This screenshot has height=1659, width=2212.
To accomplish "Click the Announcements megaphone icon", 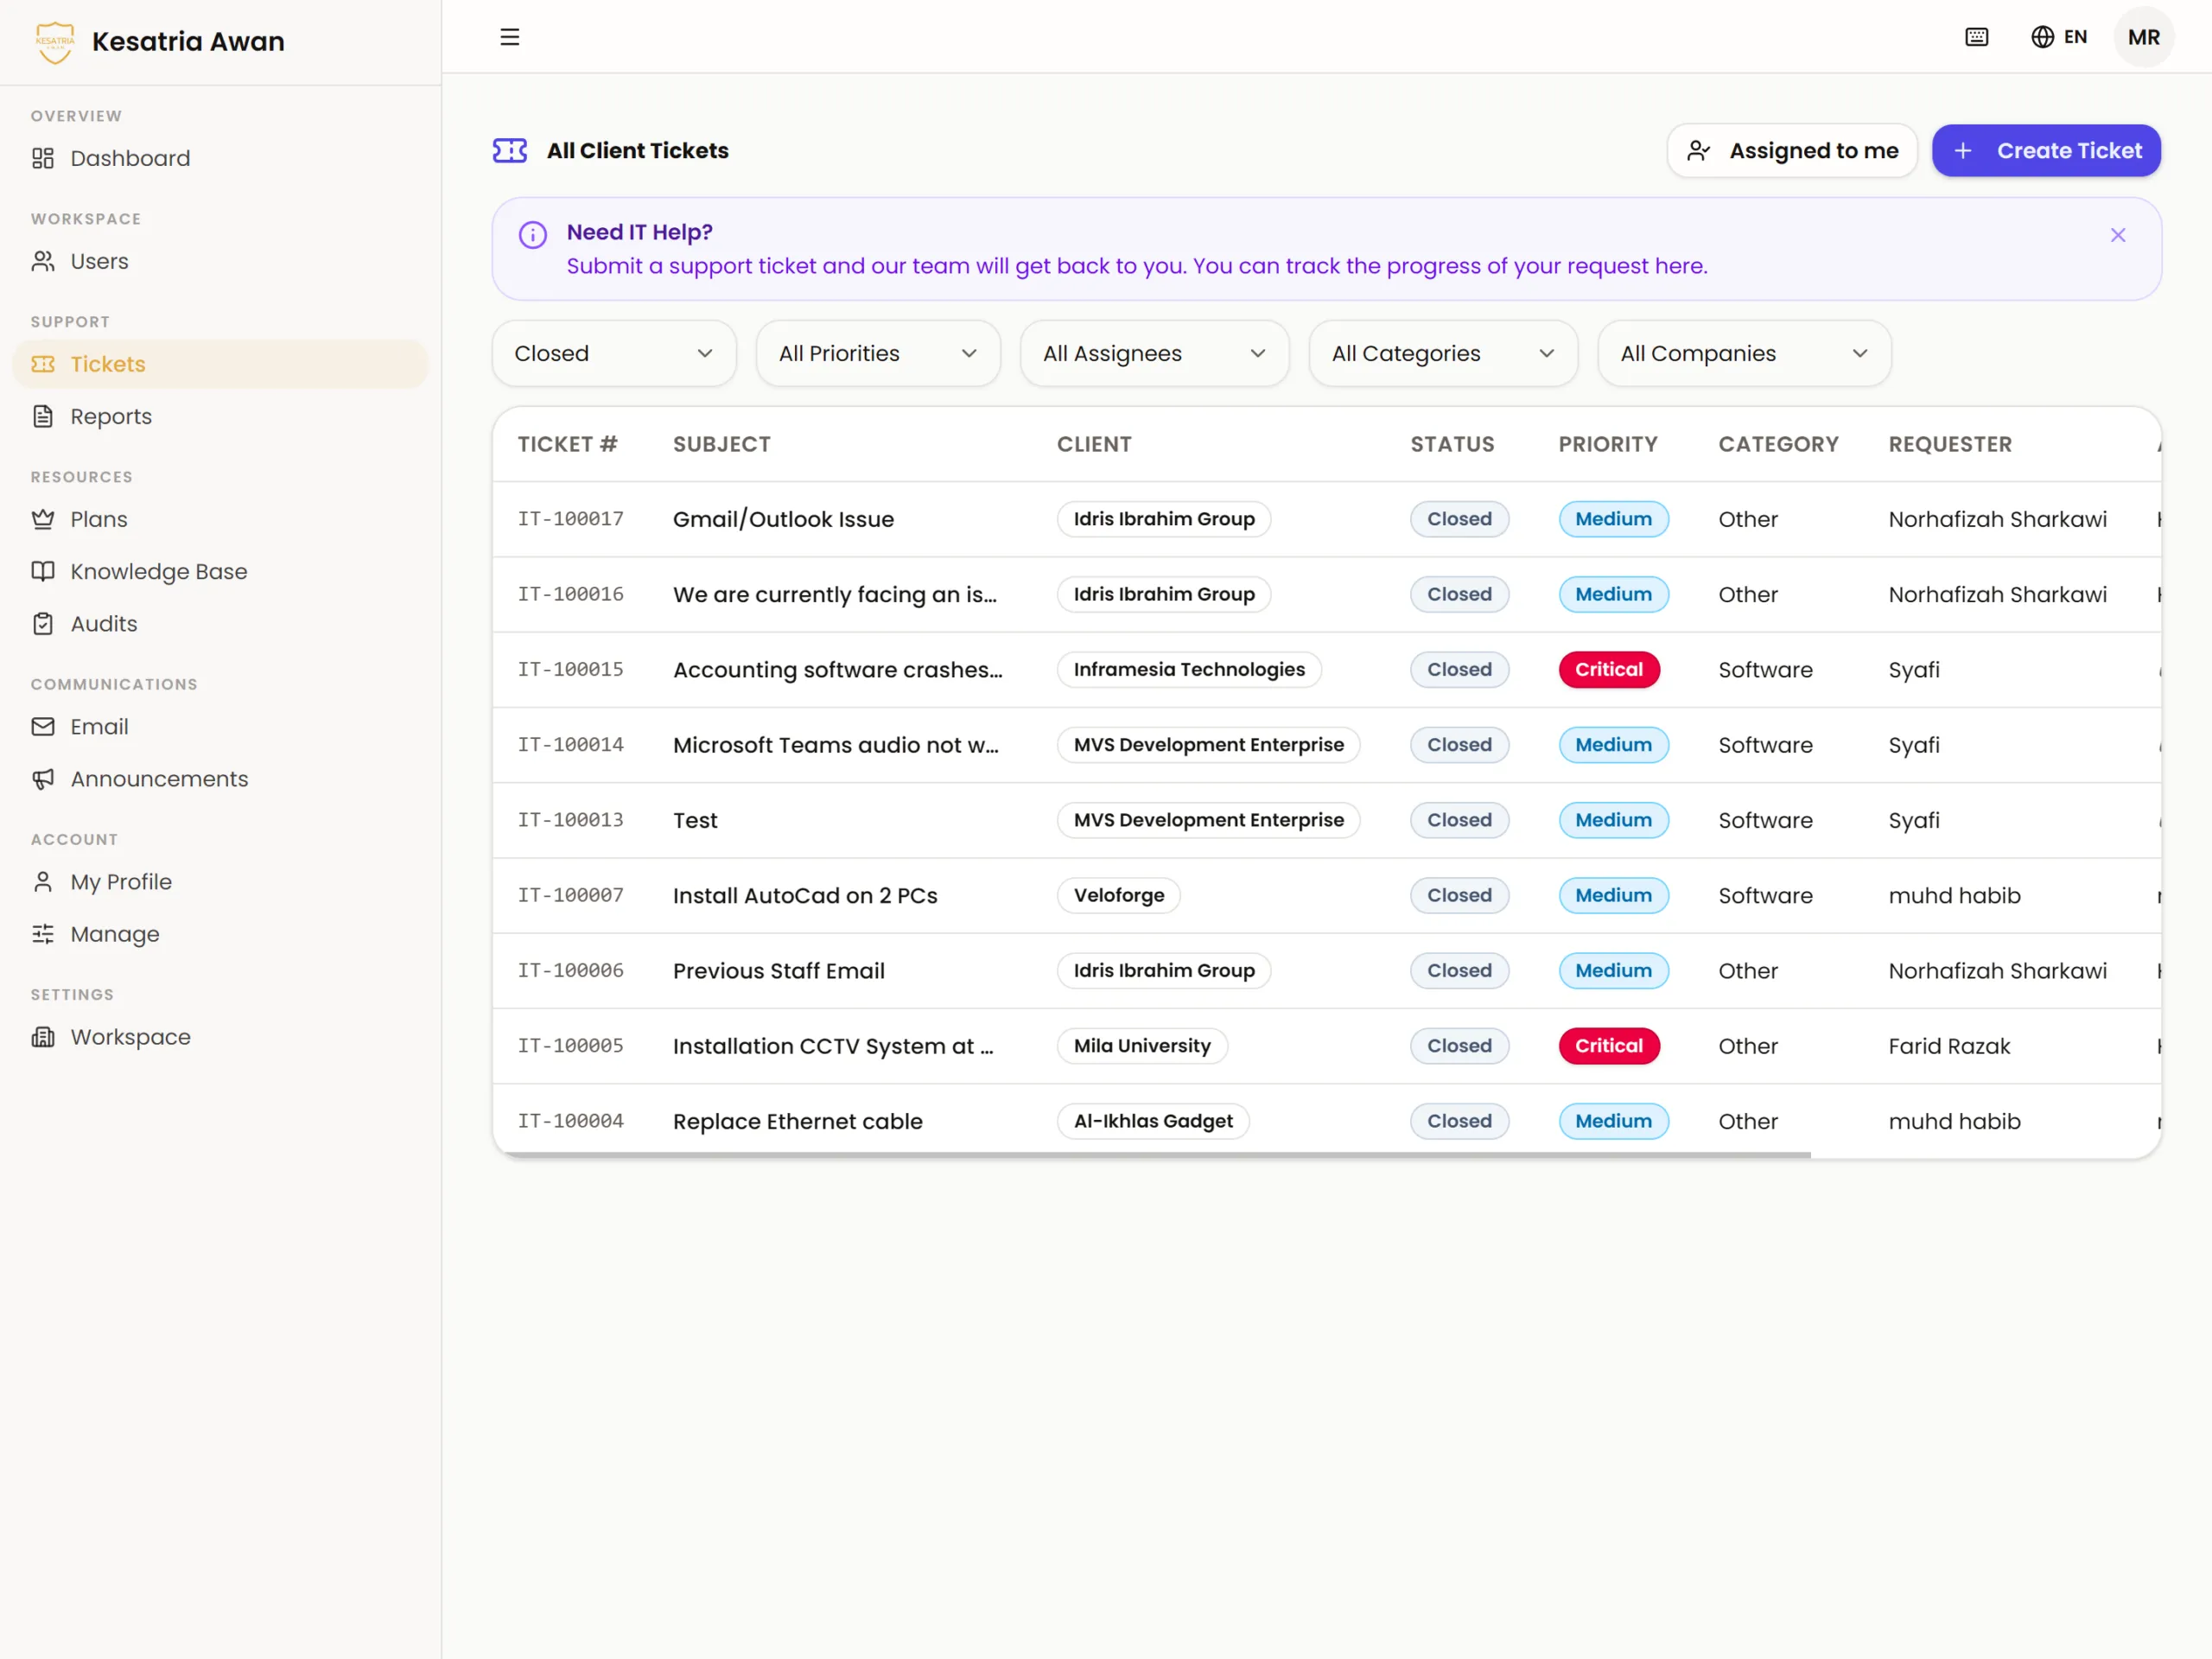I will (x=43, y=779).
